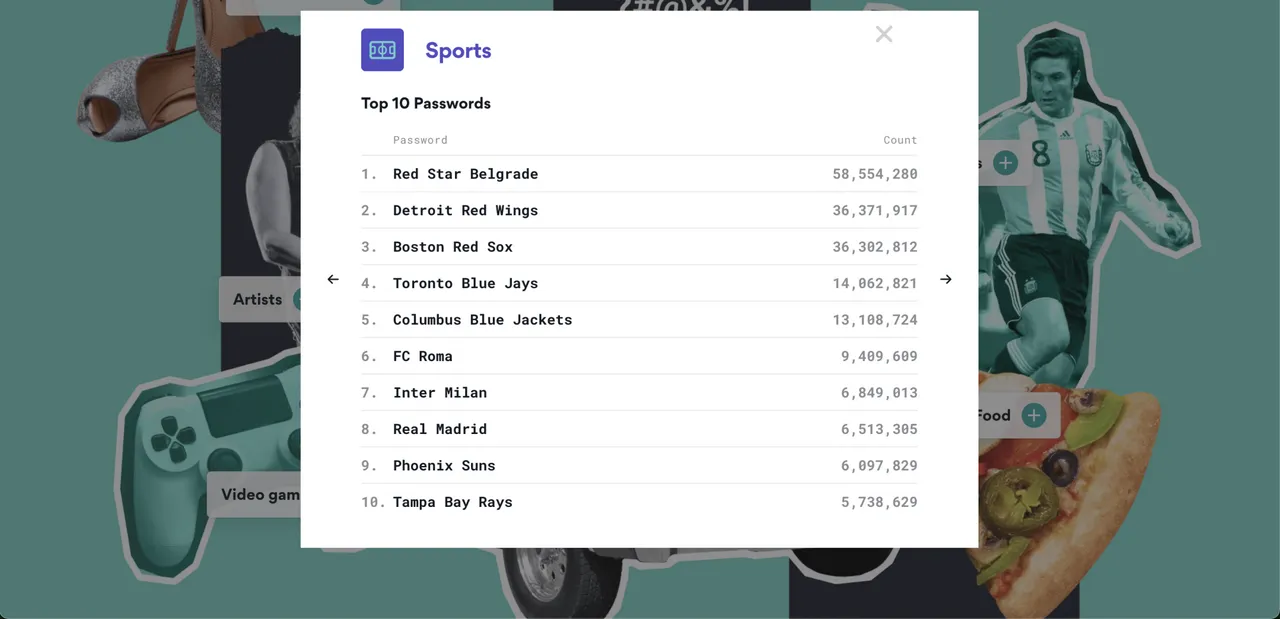Viewport: 1280px width, 619px height.
Task: Select the Toronto Blue Jays entry
Action: tap(639, 283)
